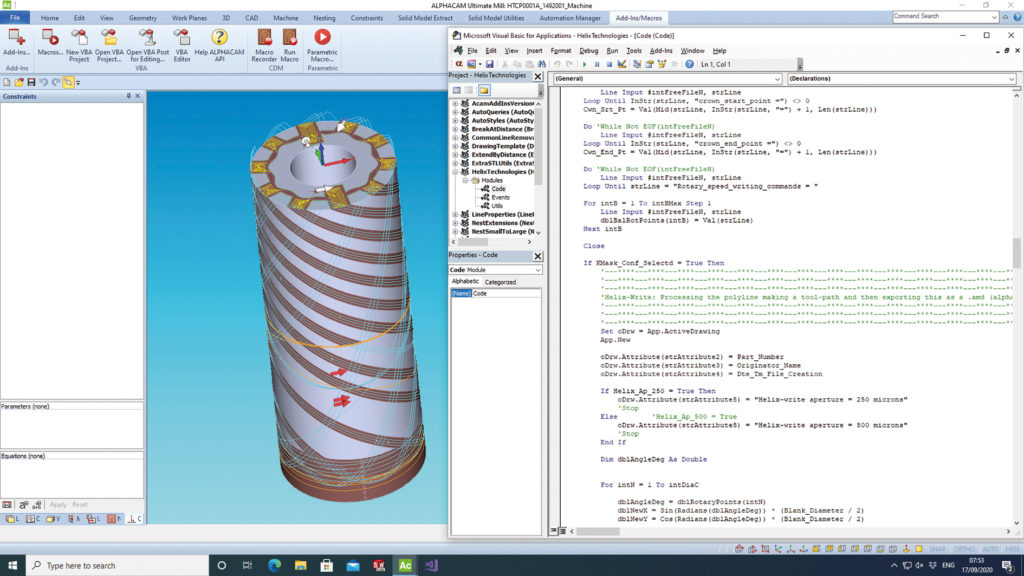Open Microsoft Edge from the taskbar

click(x=274, y=566)
